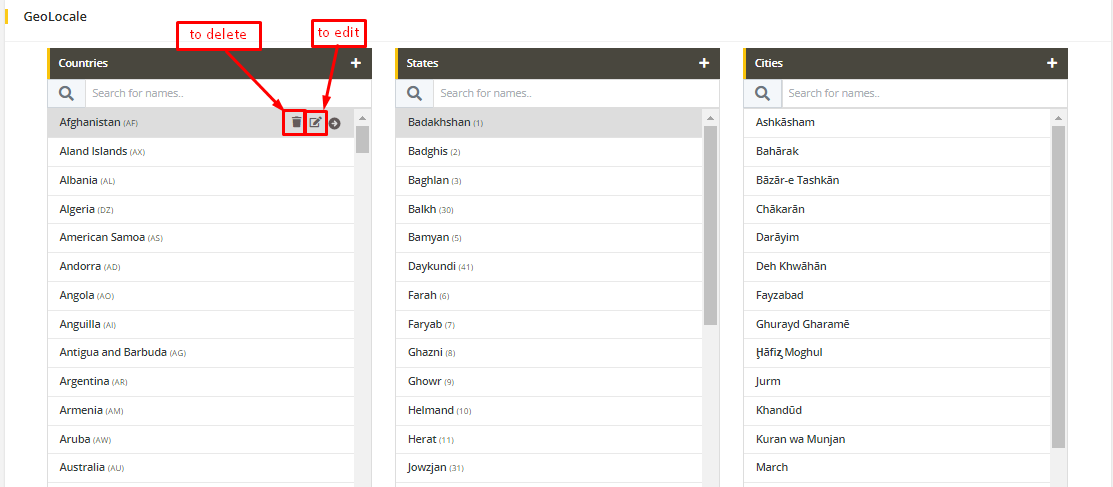
Task: Select Kuran wa Munjan city
Action: 801,439
